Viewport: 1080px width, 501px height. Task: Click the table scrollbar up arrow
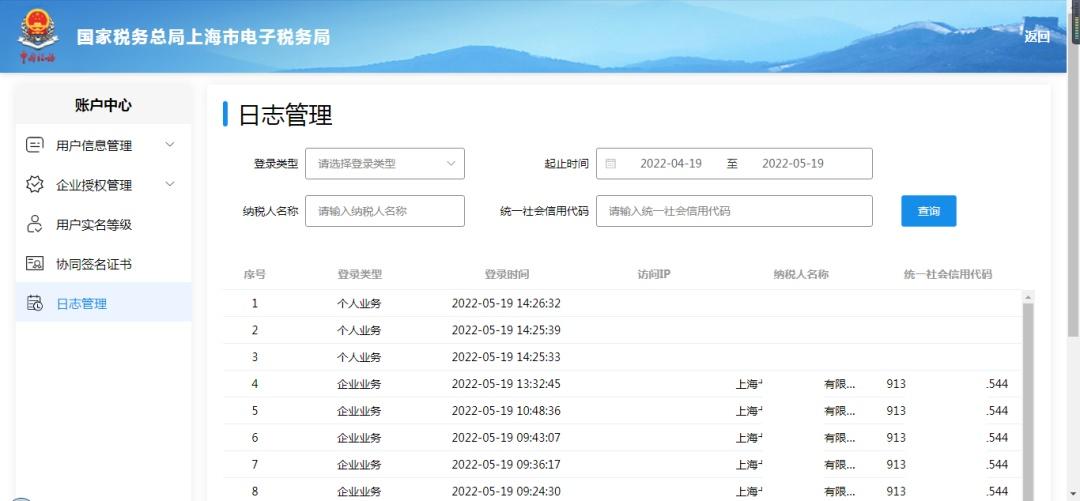(1028, 297)
